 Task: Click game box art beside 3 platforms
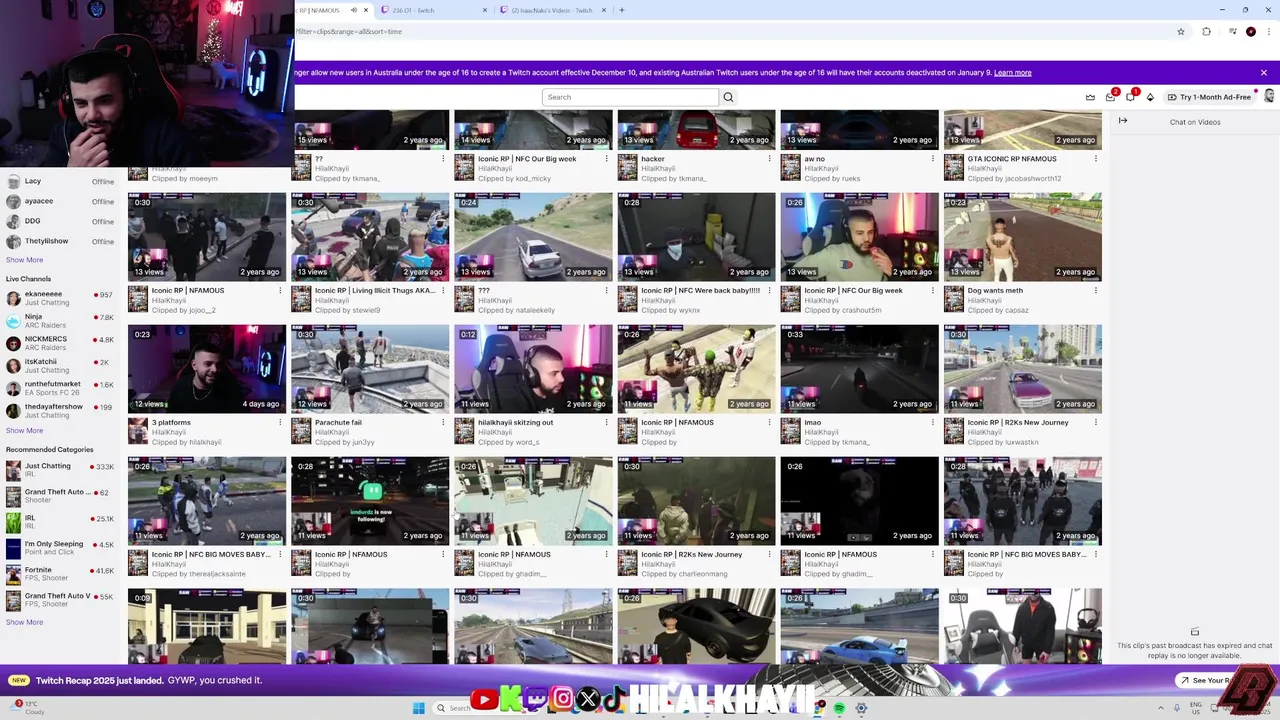click(138, 431)
